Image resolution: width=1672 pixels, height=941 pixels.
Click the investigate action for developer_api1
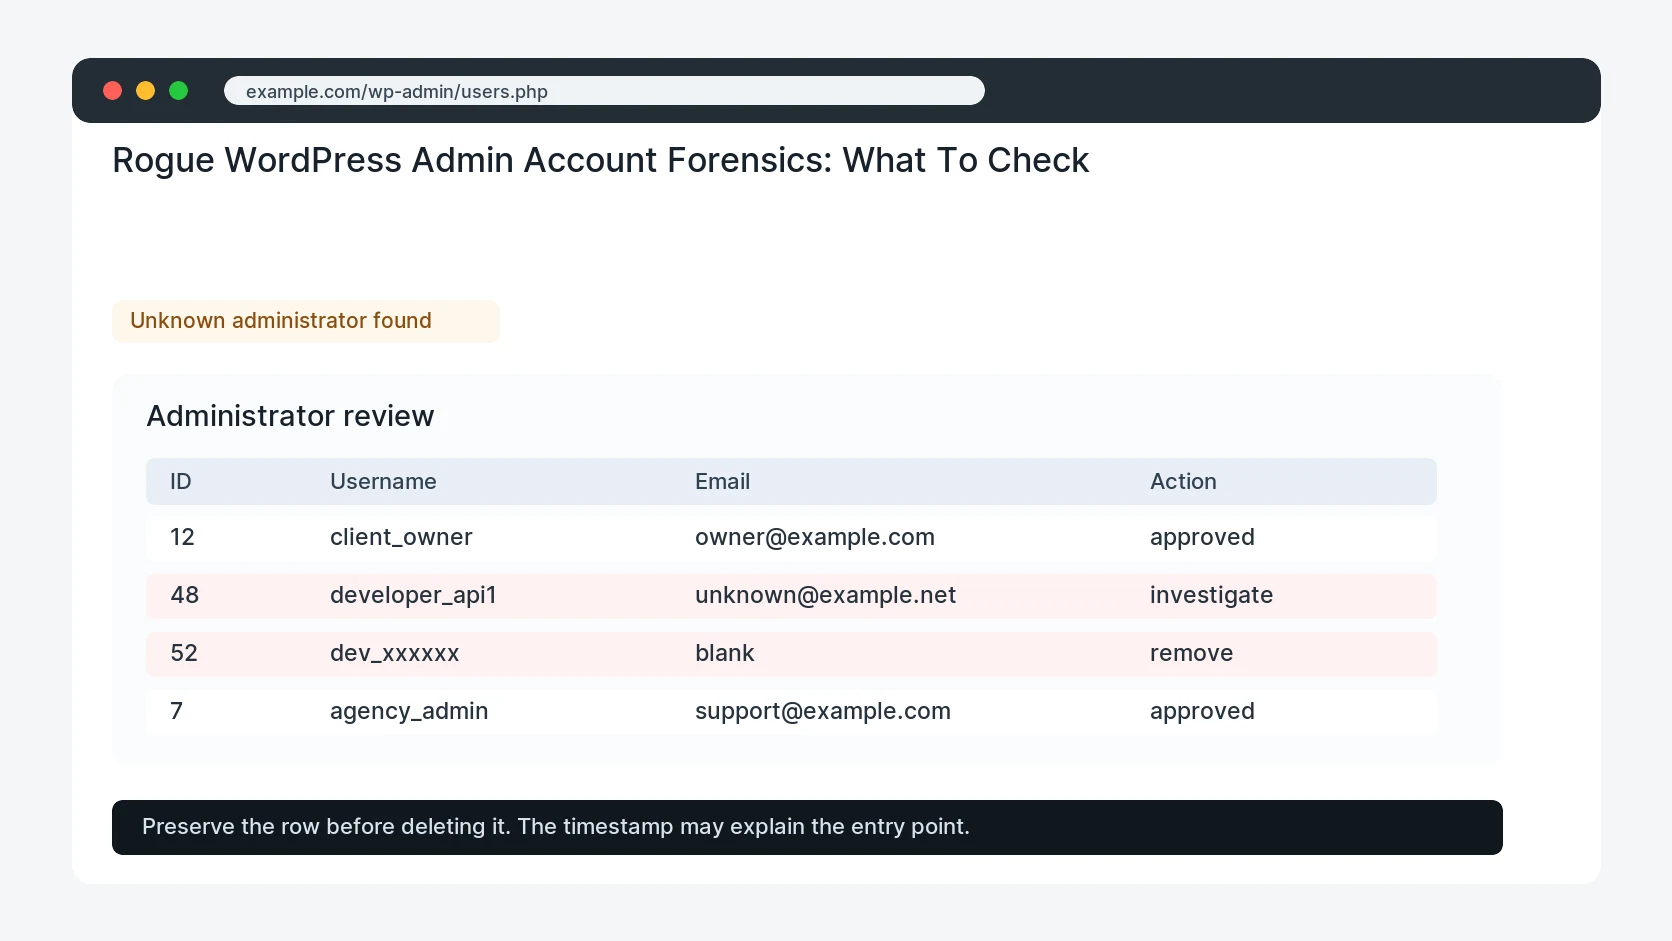[1211, 596]
